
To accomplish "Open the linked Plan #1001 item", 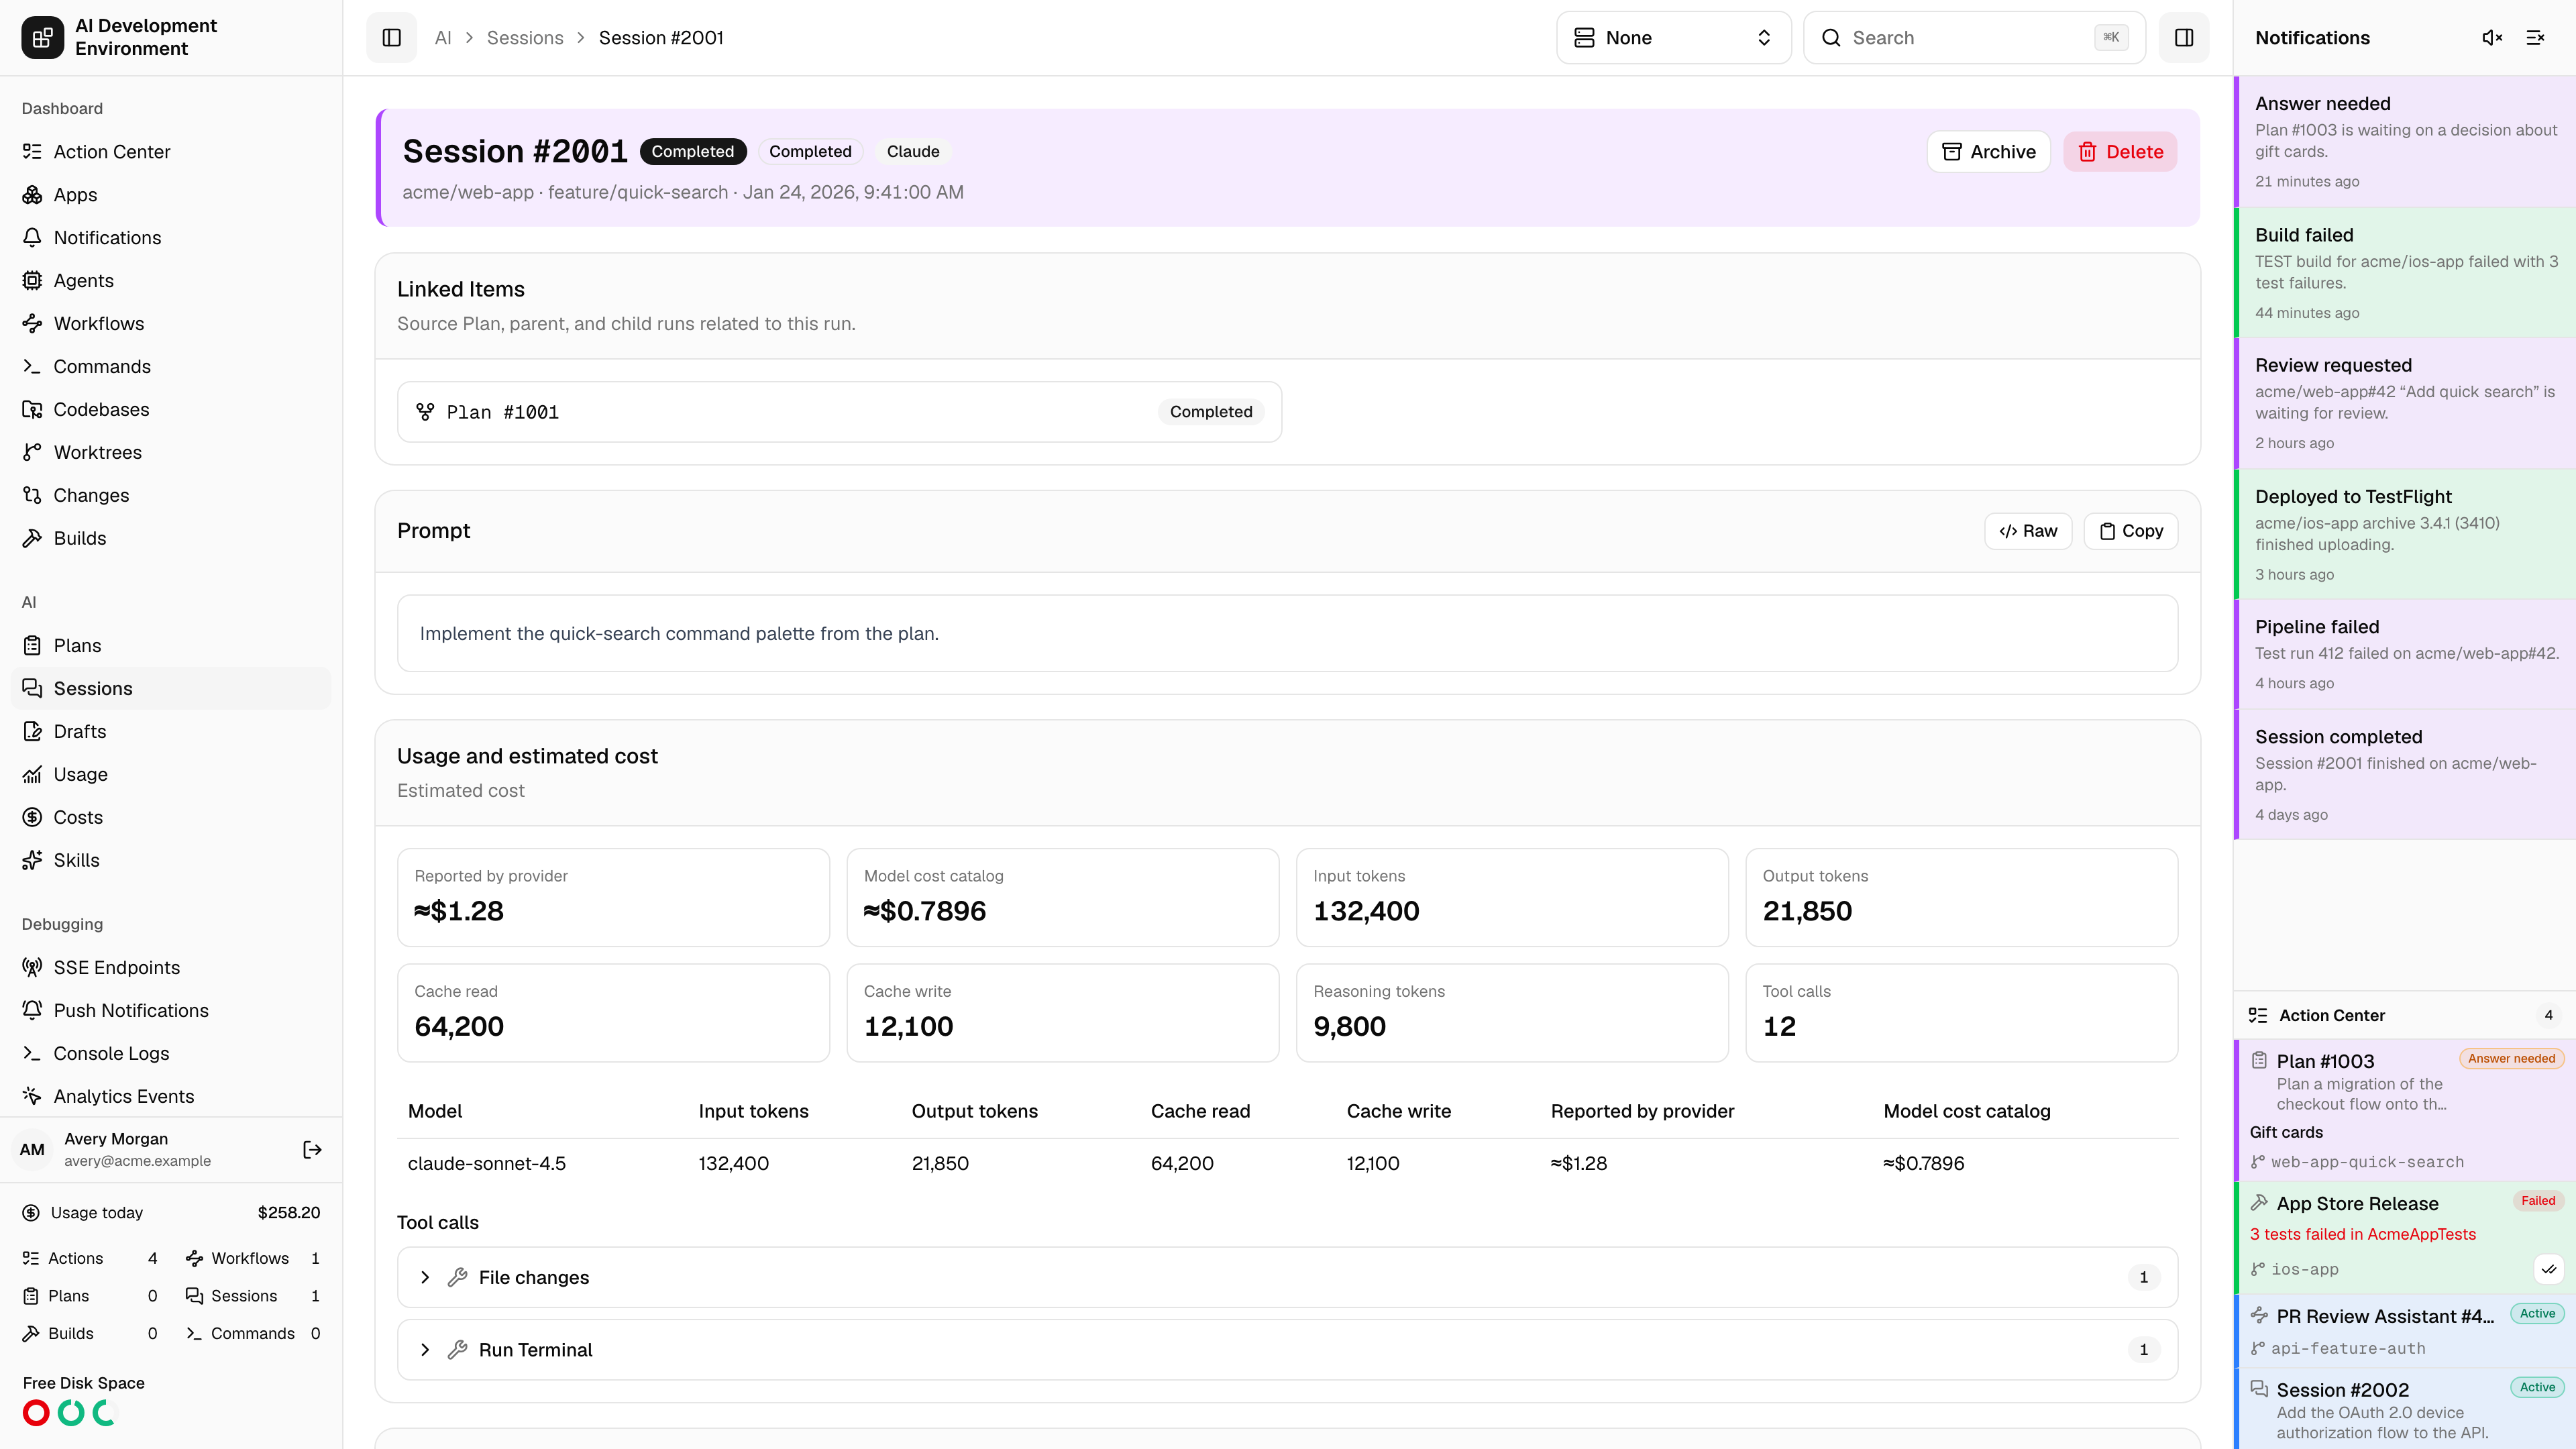I will pyautogui.click(x=839, y=412).
